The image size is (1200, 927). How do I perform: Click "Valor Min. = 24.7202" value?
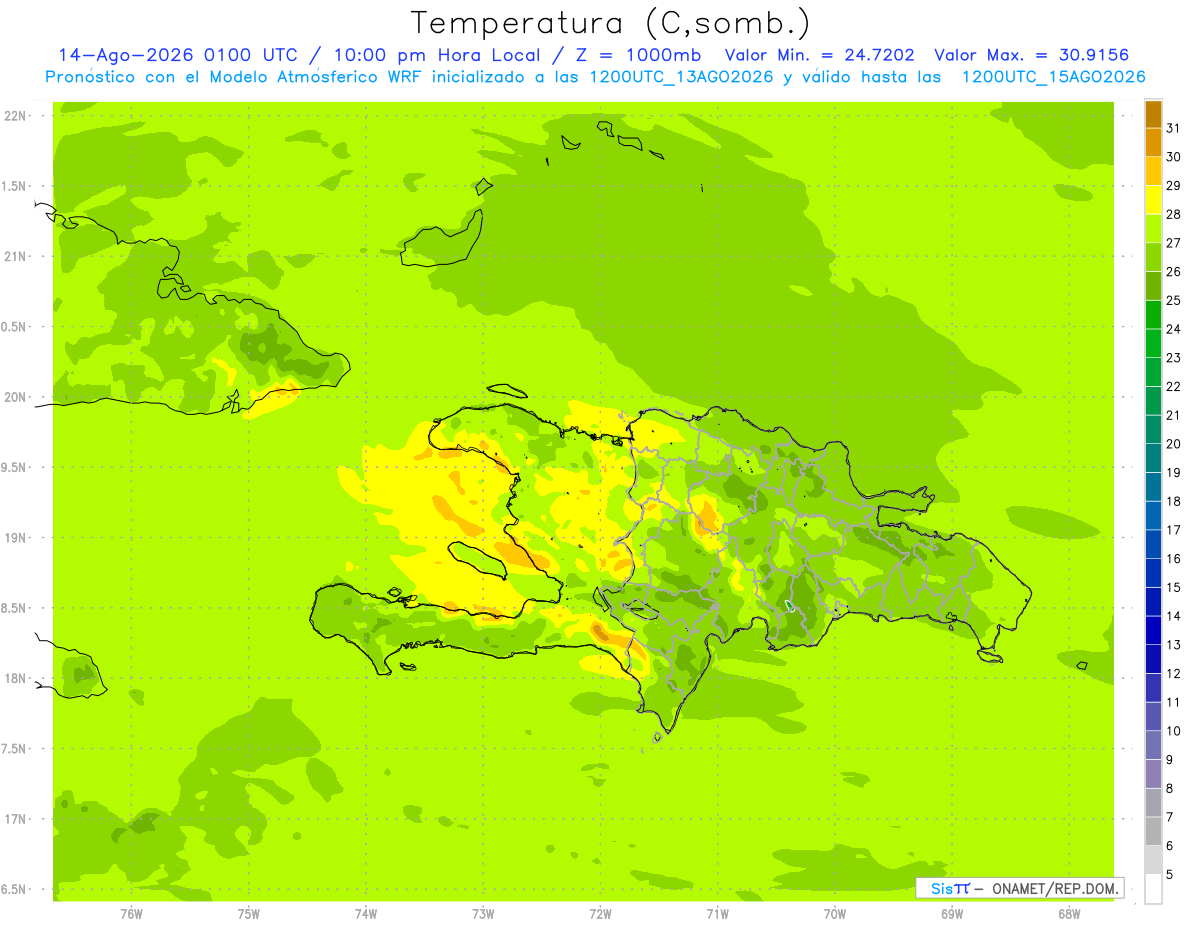[819, 55]
